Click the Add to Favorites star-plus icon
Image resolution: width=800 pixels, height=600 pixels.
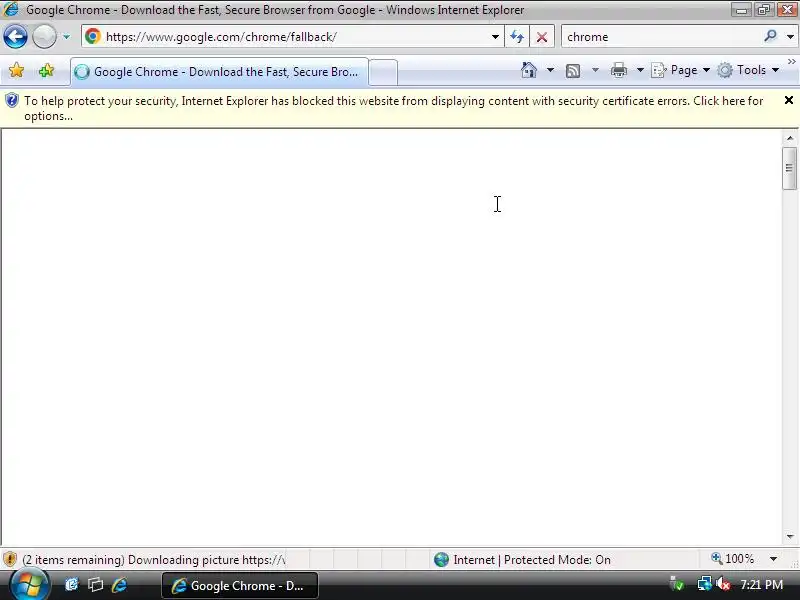(46, 70)
